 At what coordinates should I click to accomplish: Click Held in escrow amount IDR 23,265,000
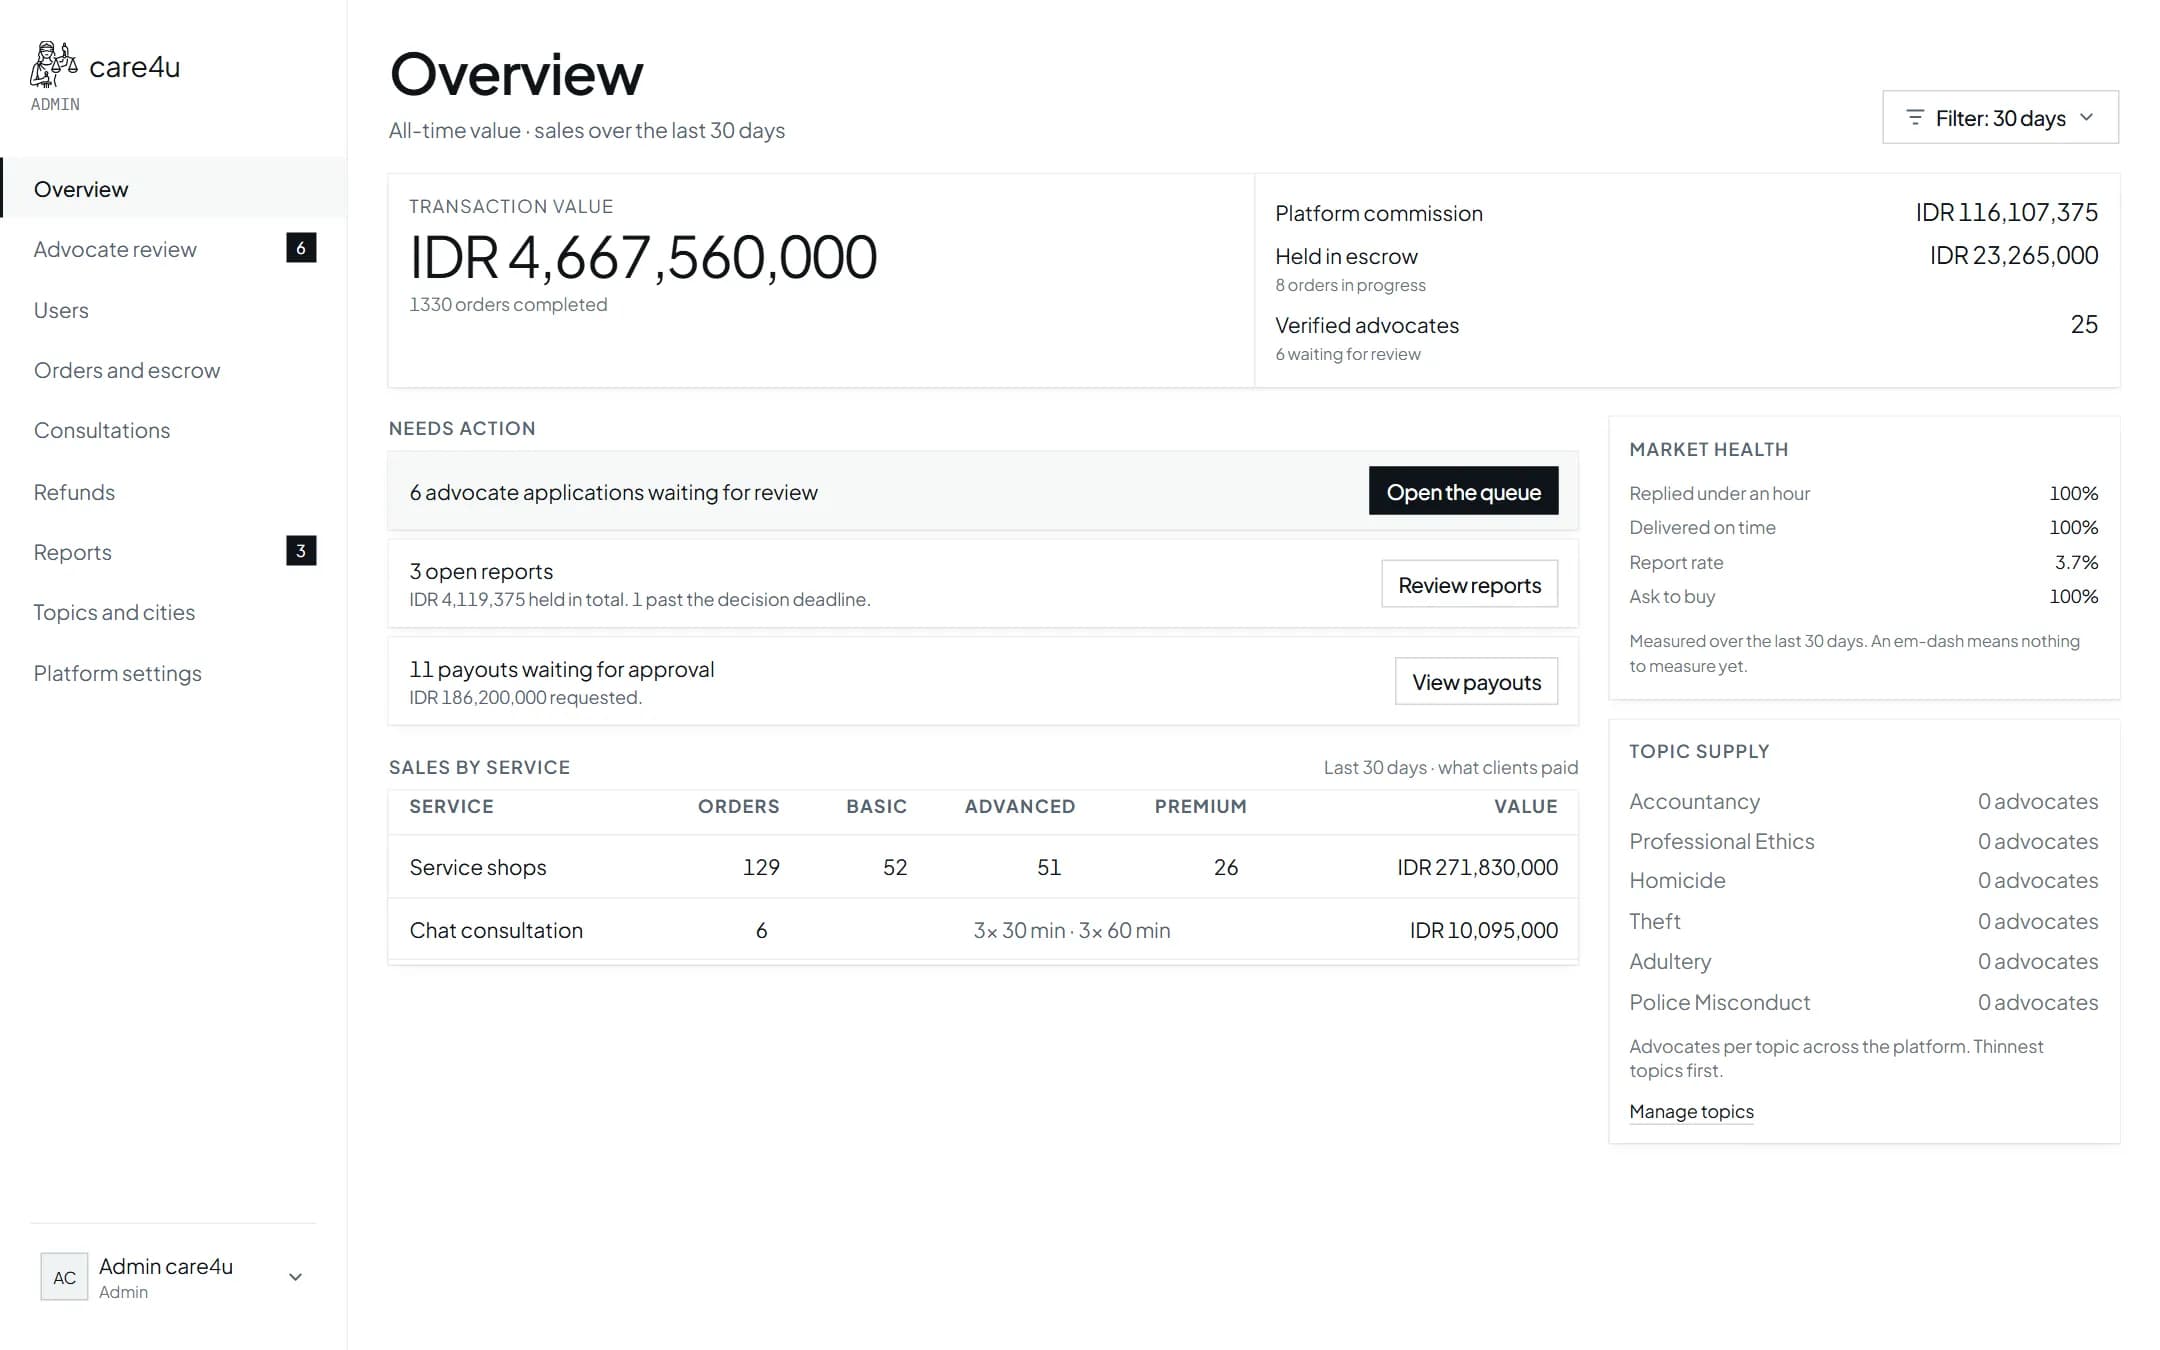pyautogui.click(x=2014, y=255)
